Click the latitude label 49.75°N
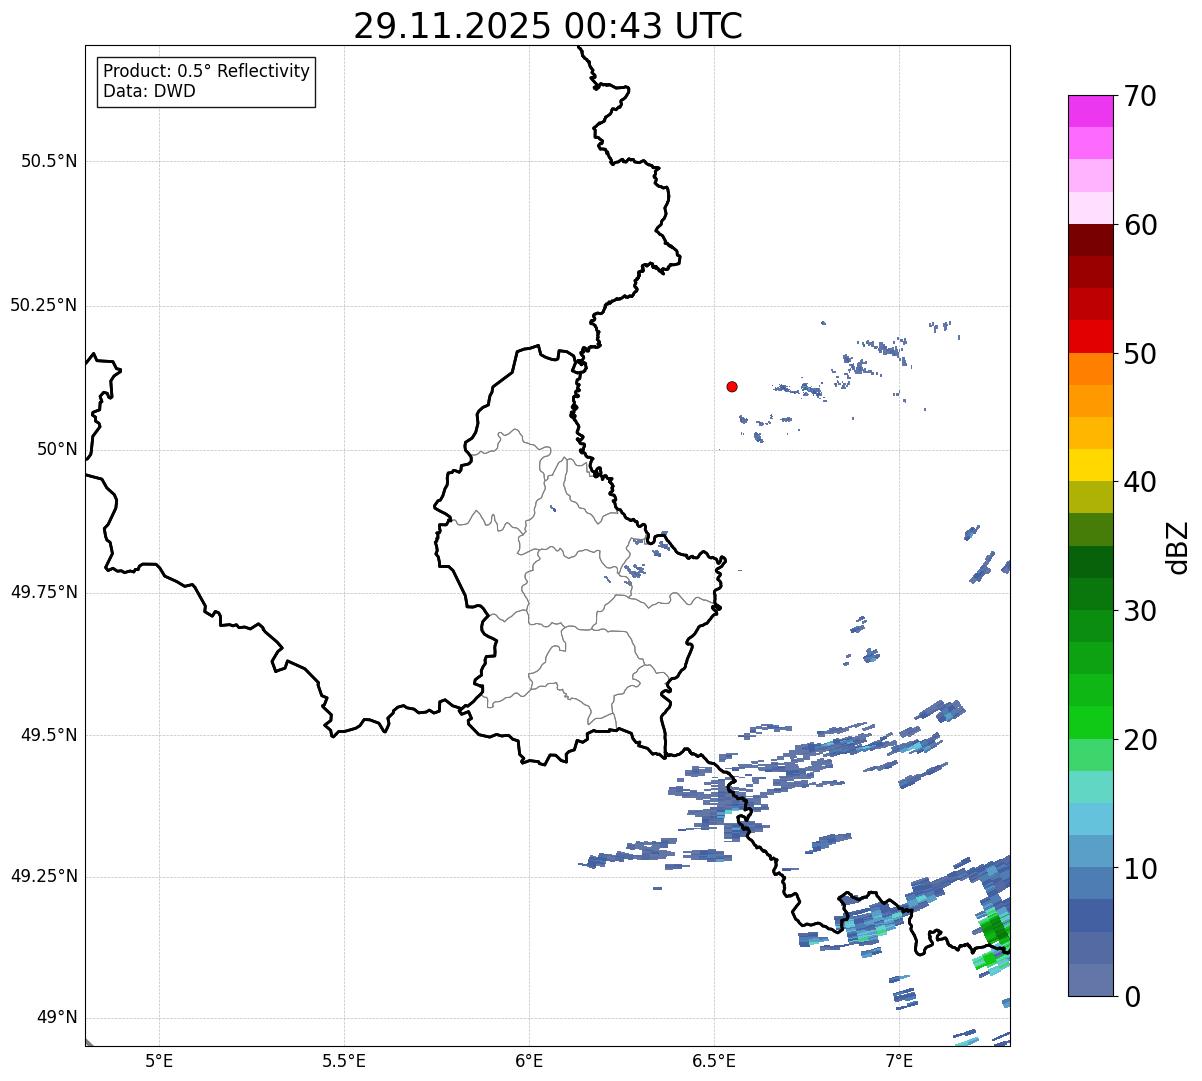Image resolution: width=1202 pixels, height=1081 pixels. [x=43, y=592]
